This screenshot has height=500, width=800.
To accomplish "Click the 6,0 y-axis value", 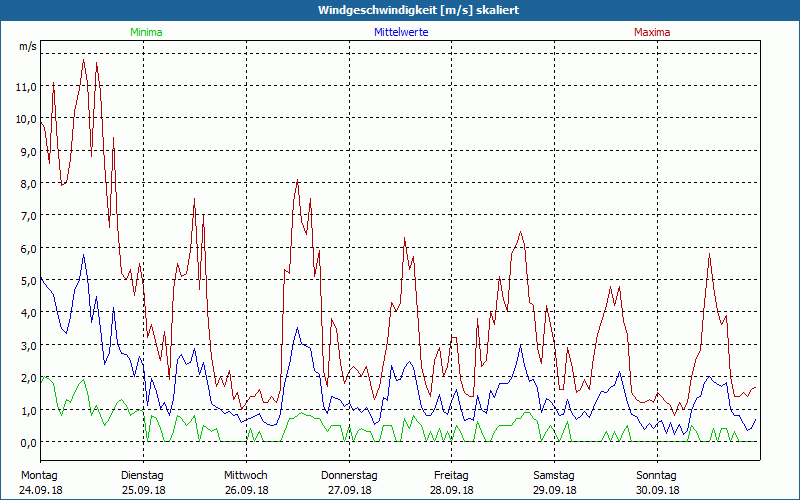I will (29, 248).
